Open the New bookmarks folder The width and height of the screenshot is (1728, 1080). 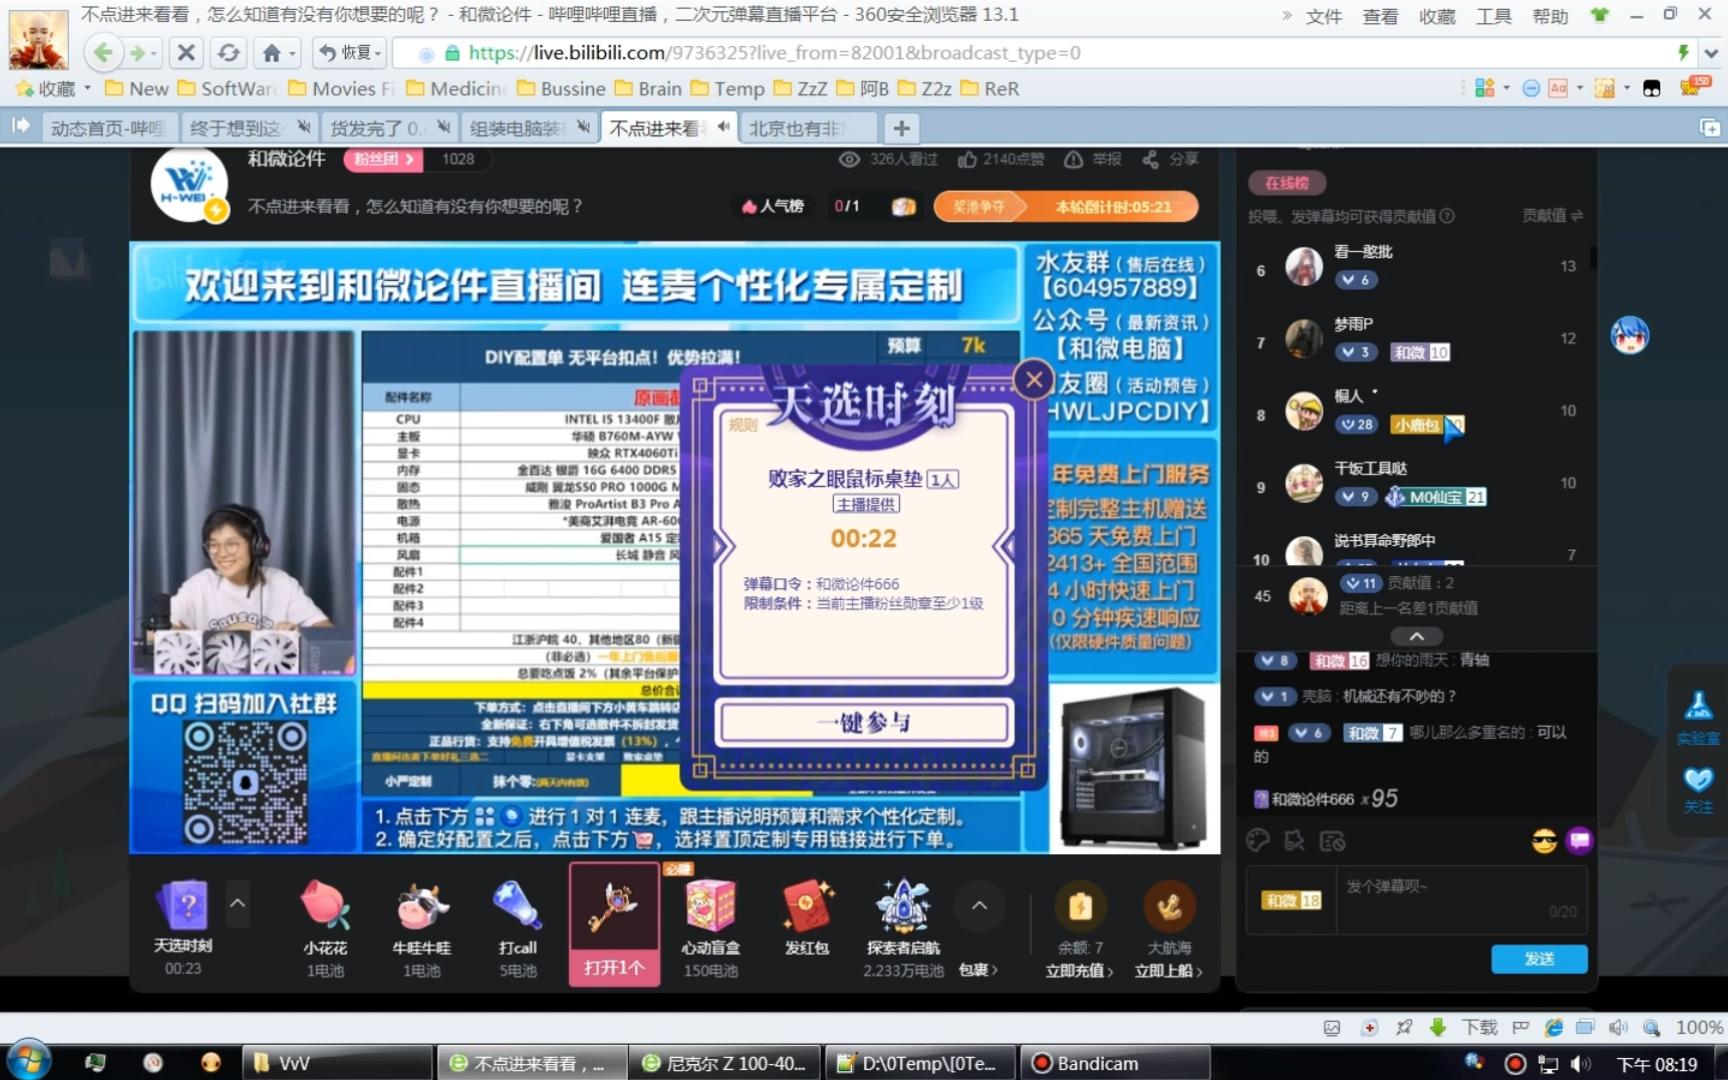[x=137, y=89]
